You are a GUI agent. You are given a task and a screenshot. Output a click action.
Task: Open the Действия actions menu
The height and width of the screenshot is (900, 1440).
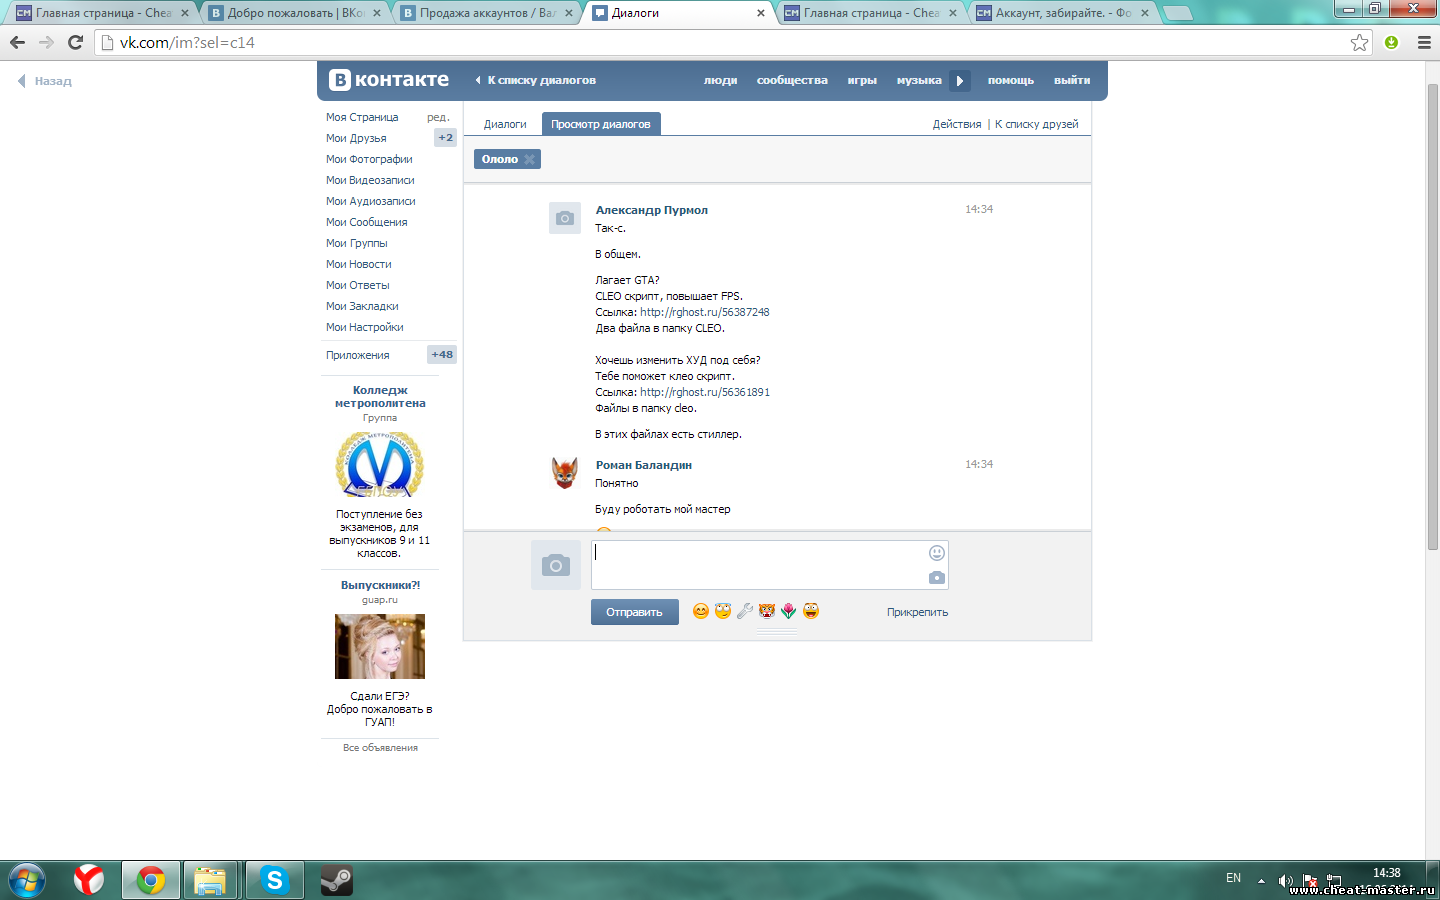pos(956,124)
